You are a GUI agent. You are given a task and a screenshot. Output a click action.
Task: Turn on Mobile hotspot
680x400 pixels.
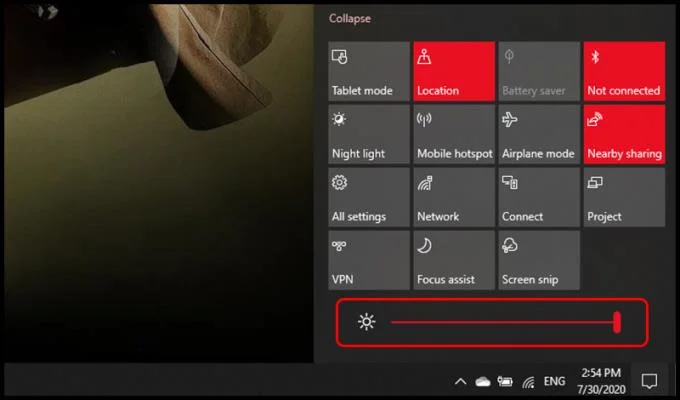[454, 134]
